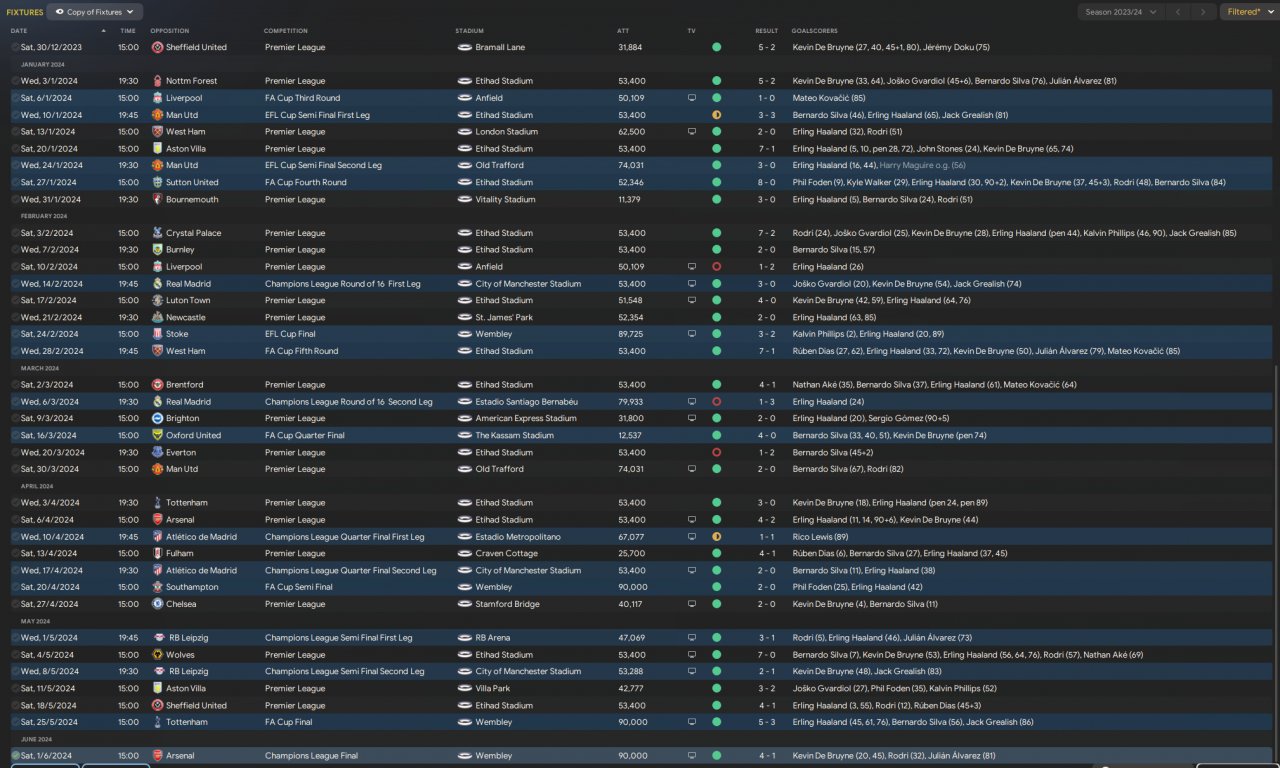
Task: Sort fixtures by the Date column header
Action: [x=19, y=31]
